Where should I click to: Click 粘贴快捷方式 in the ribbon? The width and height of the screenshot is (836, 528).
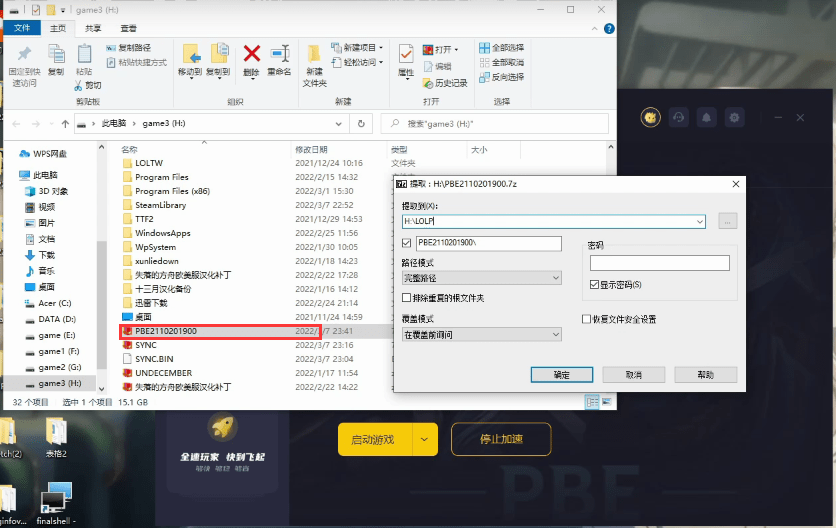pyautogui.click(x=137, y=62)
